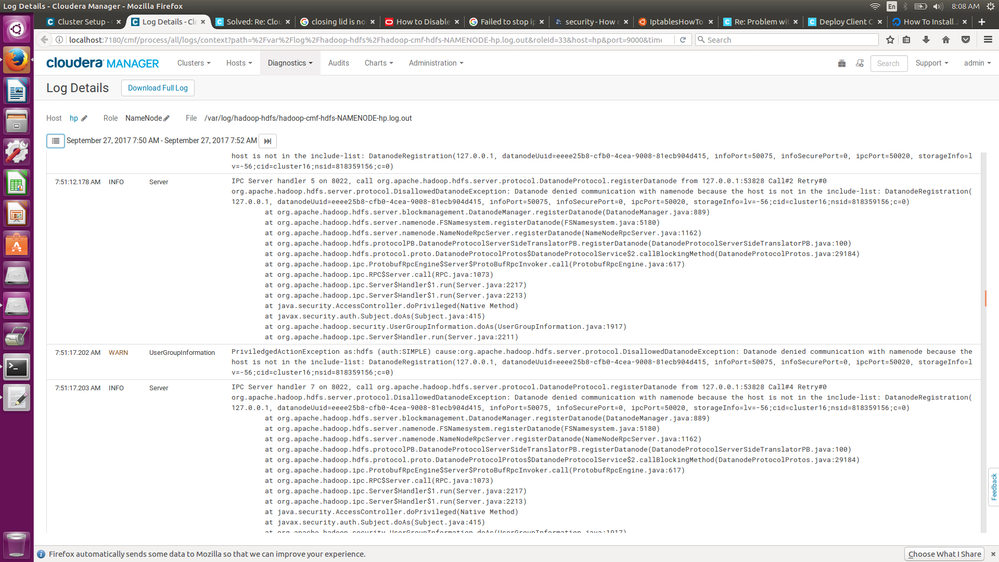
Task: Switch to 'How to Disable' tab
Action: click(x=422, y=22)
